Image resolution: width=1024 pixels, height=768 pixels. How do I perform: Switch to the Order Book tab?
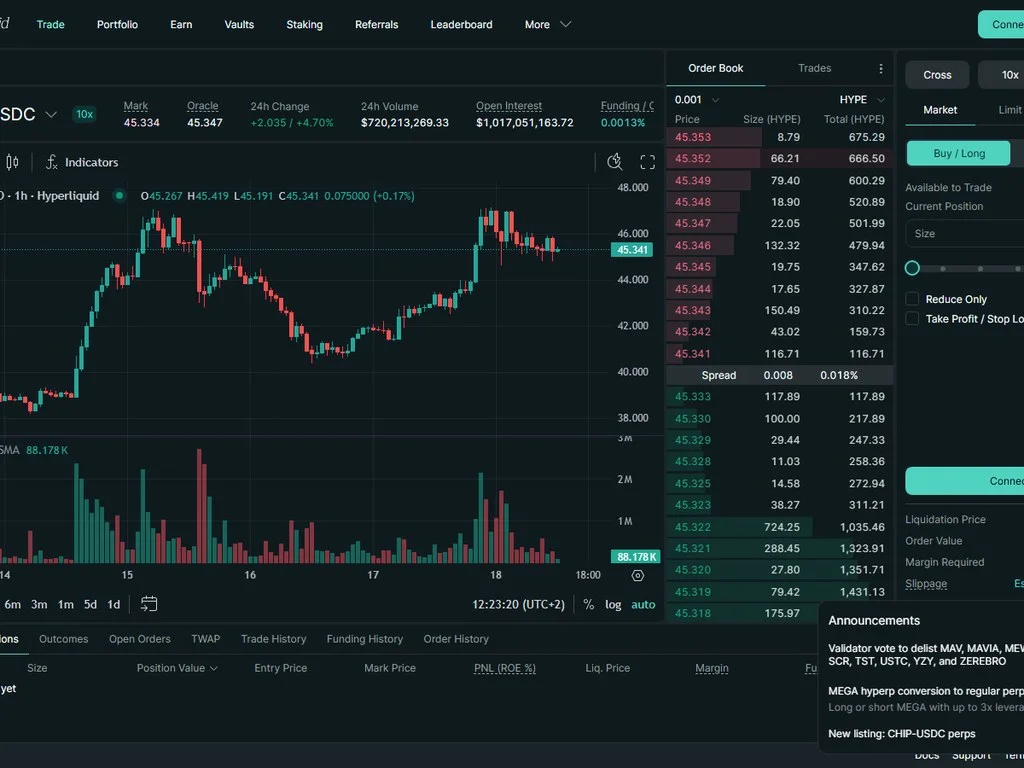(716, 68)
